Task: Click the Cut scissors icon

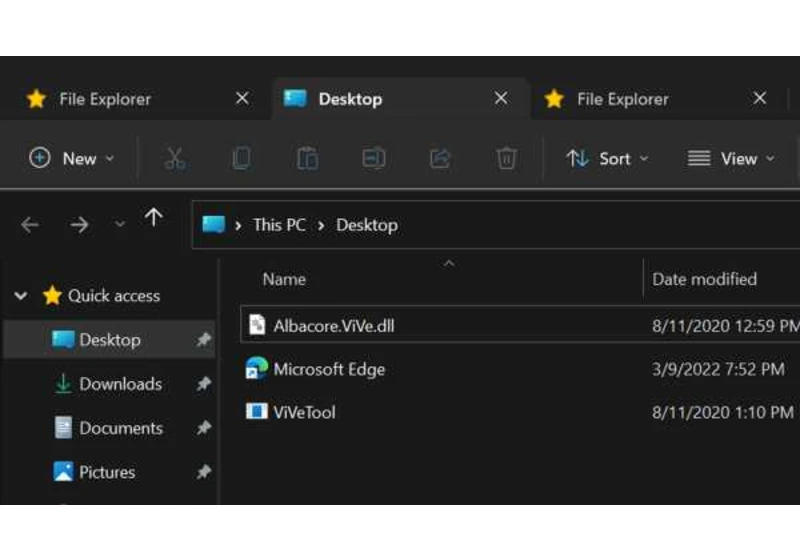Action: click(x=175, y=159)
